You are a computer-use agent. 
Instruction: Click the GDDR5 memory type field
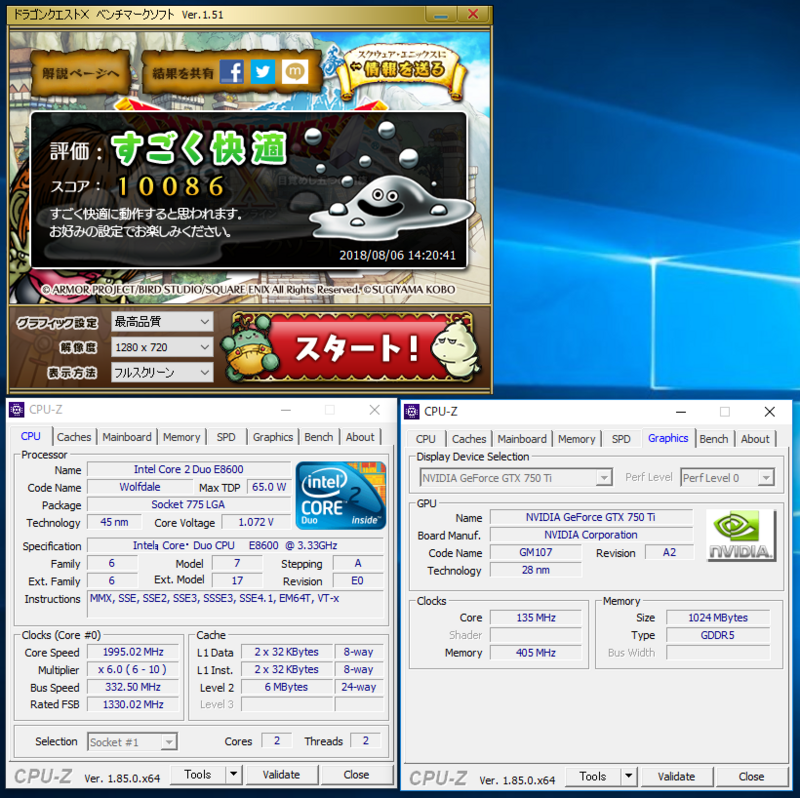pos(718,635)
